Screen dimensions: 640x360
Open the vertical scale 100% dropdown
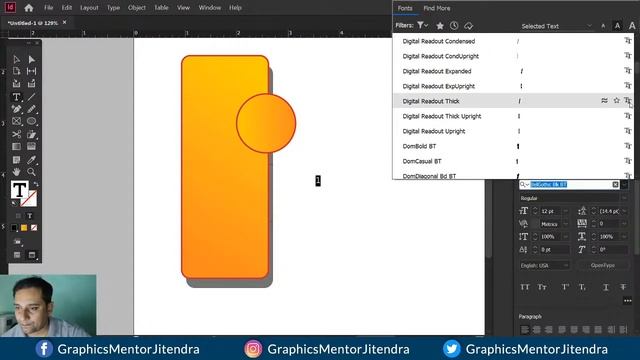click(x=566, y=237)
